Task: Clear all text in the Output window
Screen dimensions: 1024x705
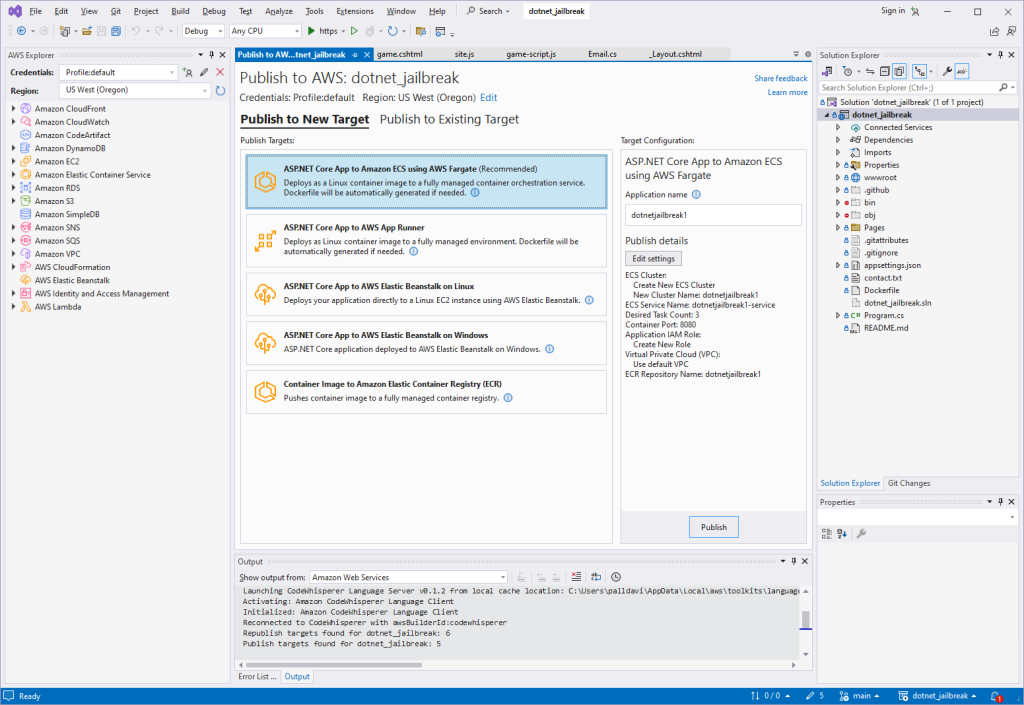Action: click(576, 576)
